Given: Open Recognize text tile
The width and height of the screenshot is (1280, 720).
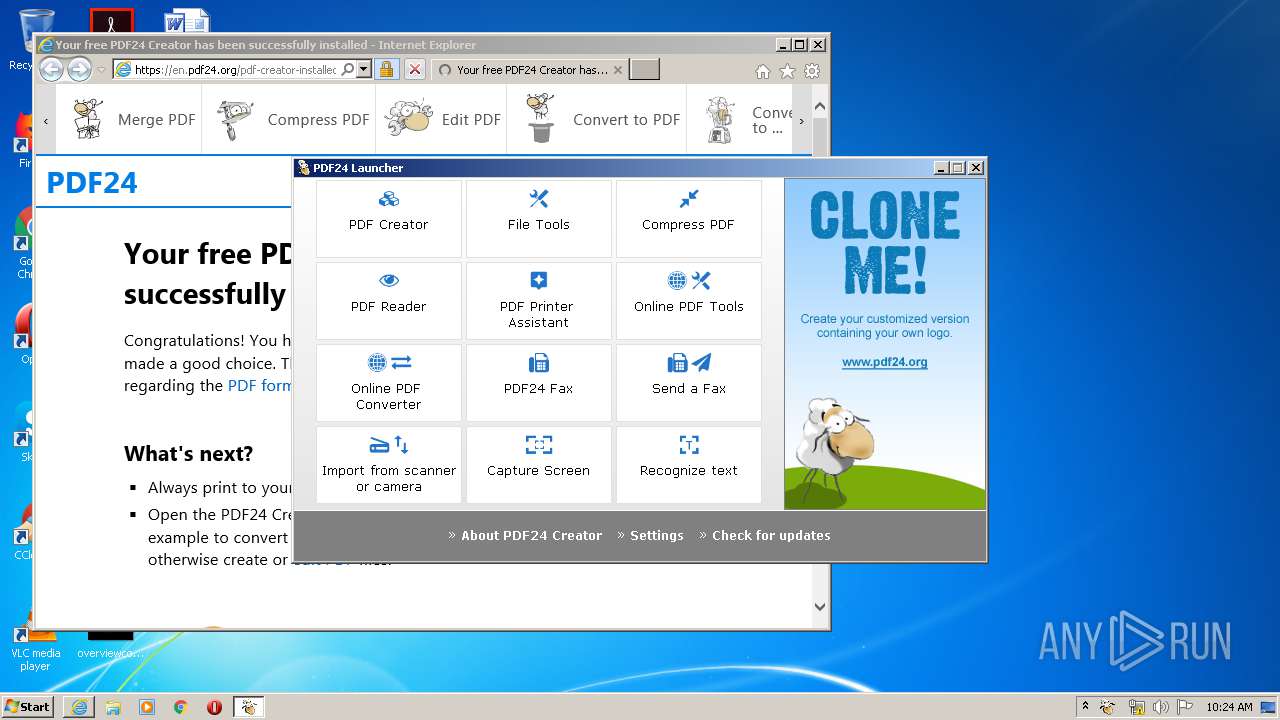Looking at the screenshot, I should pos(689,464).
